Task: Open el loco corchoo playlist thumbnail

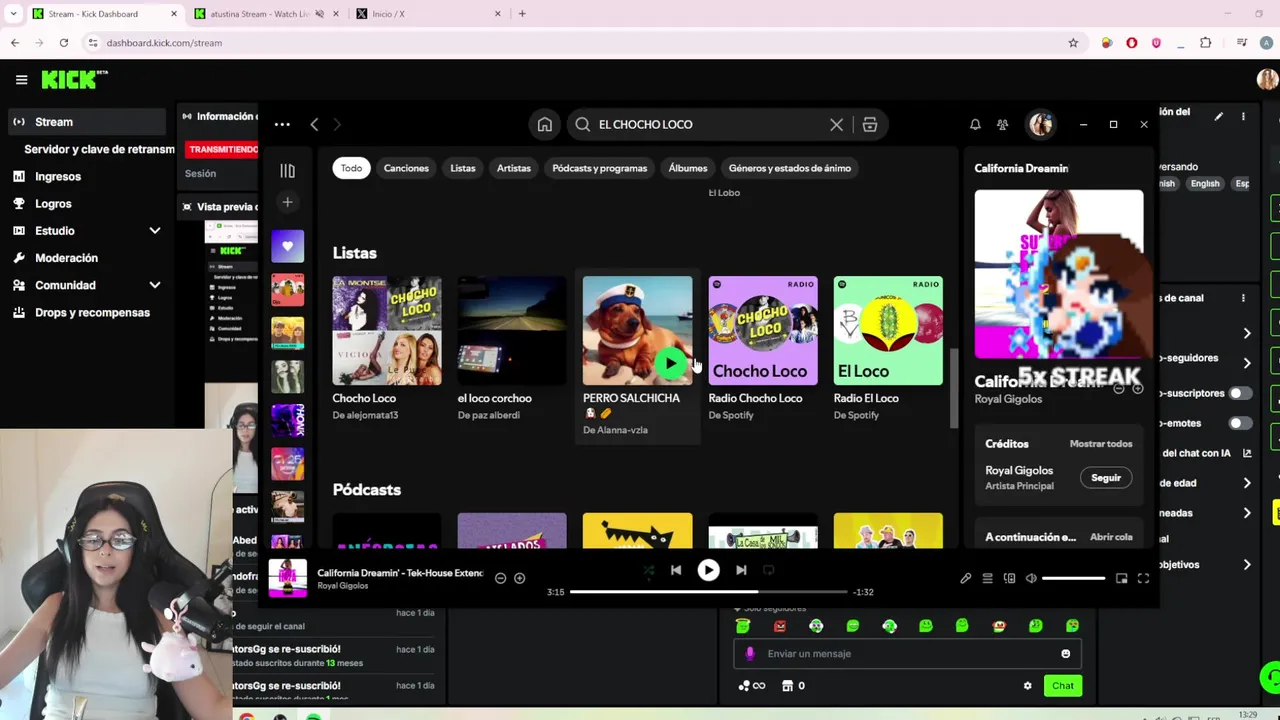Action: 512,331
